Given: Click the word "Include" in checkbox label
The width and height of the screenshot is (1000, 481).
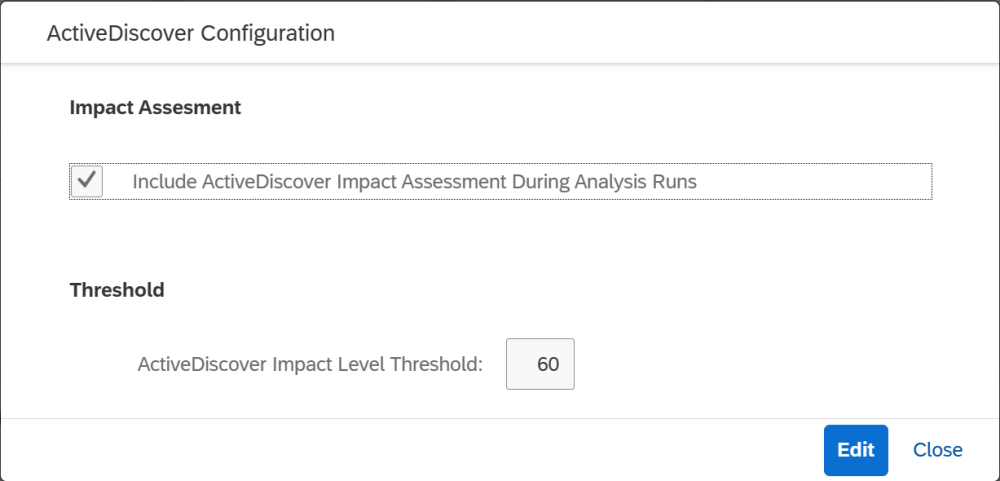Looking at the screenshot, I should [x=164, y=182].
